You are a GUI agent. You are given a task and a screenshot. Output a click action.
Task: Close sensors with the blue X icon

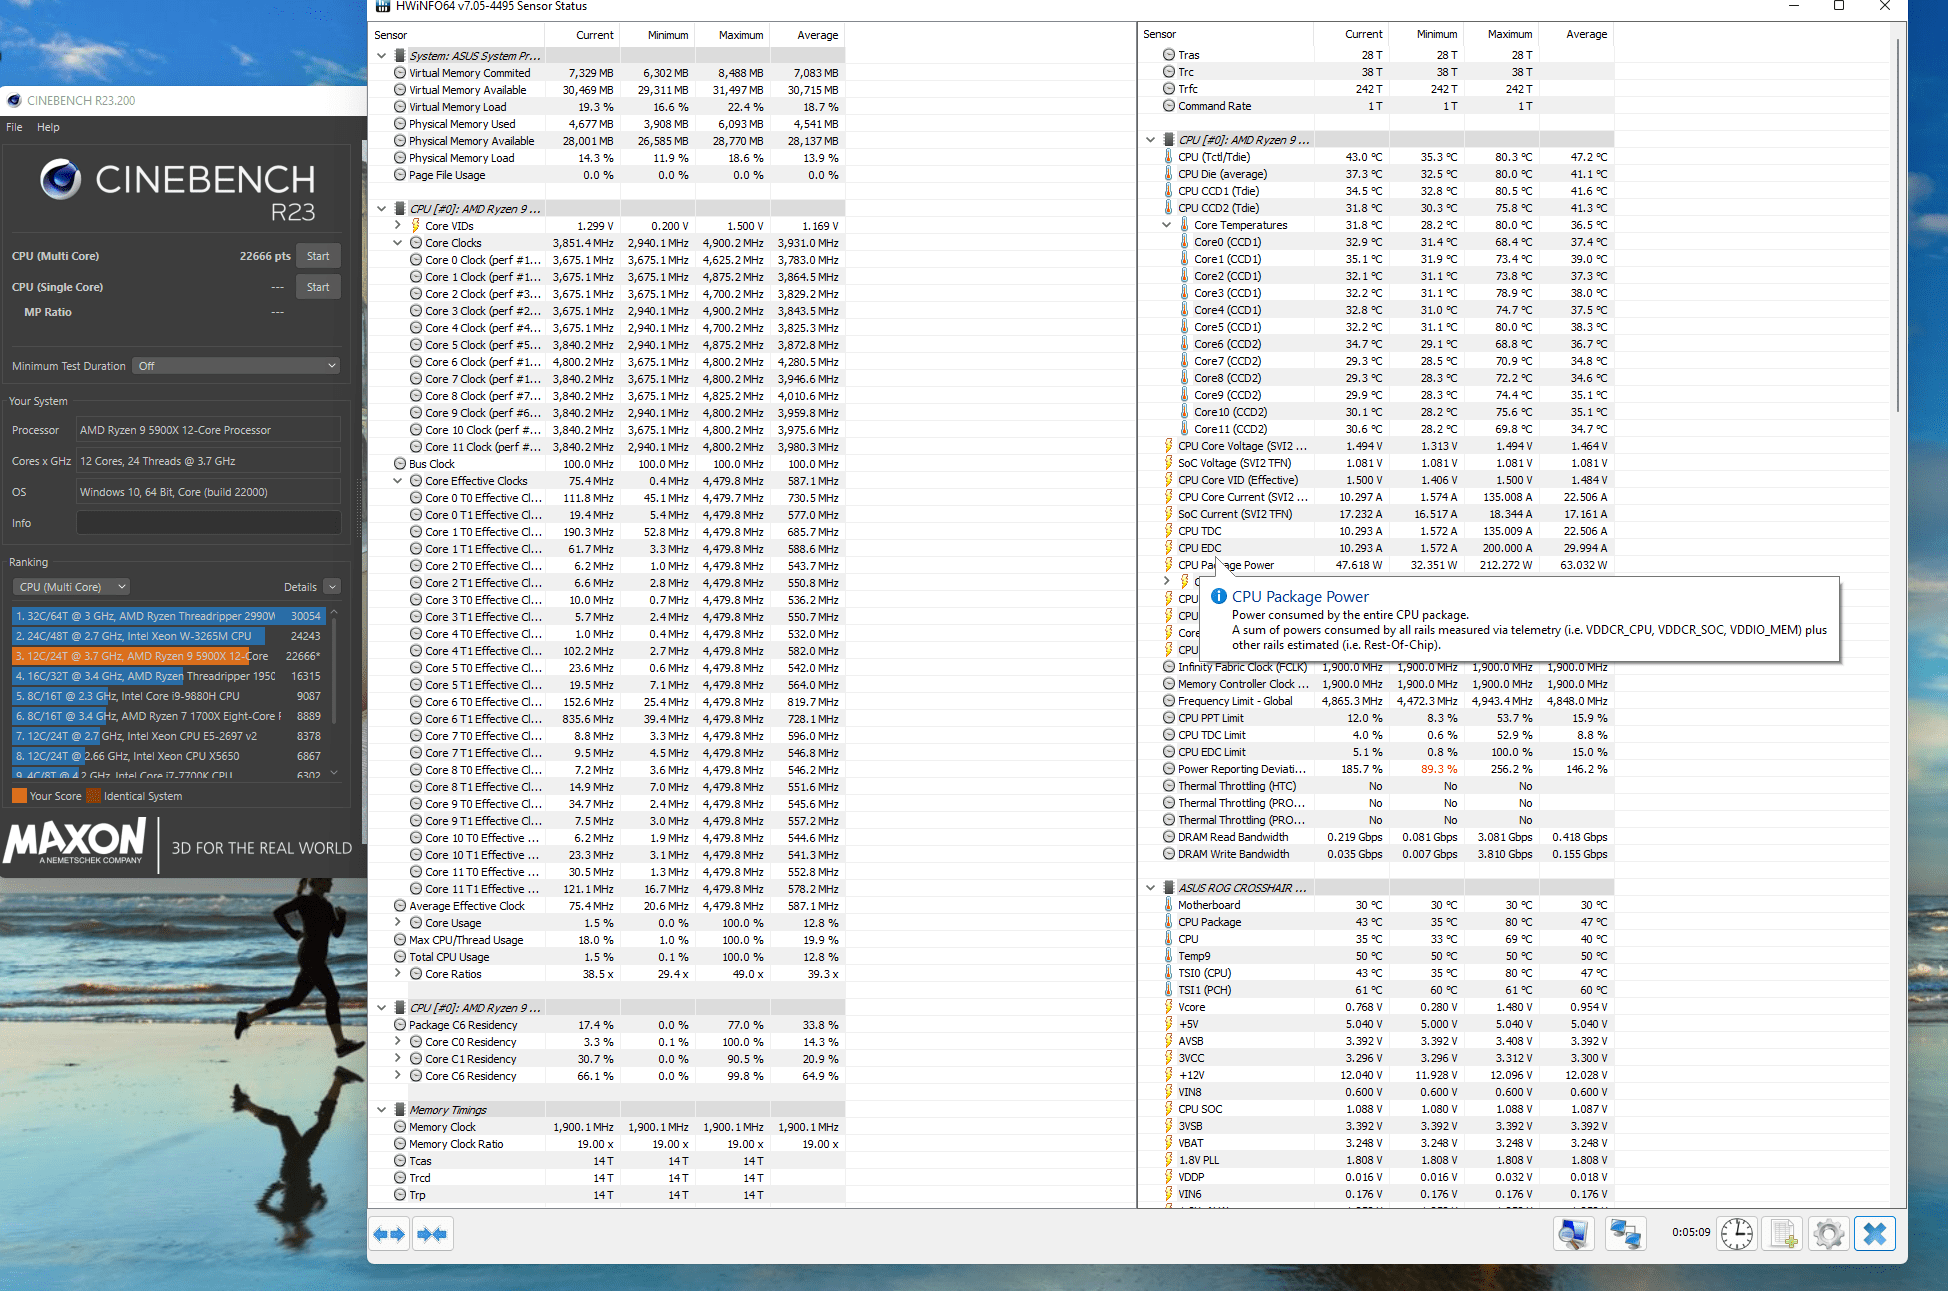pyautogui.click(x=1874, y=1234)
